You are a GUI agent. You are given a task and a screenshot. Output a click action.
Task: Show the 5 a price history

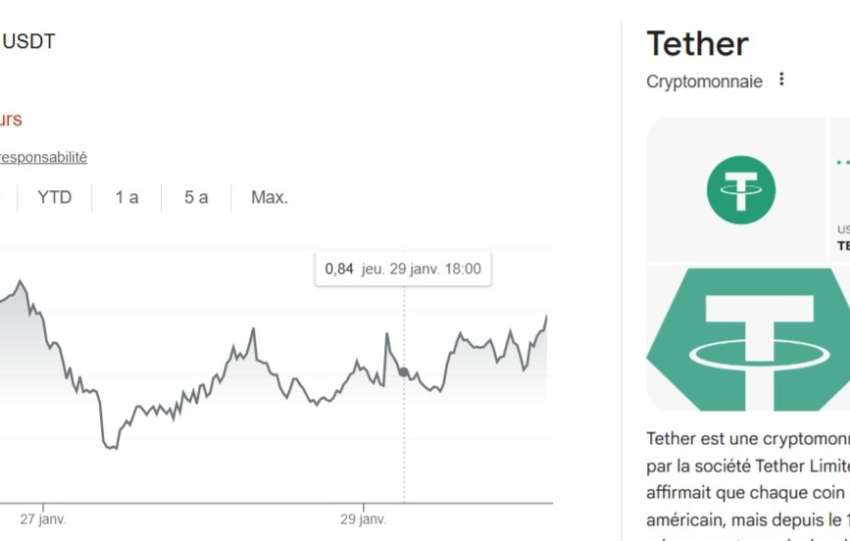tap(196, 197)
